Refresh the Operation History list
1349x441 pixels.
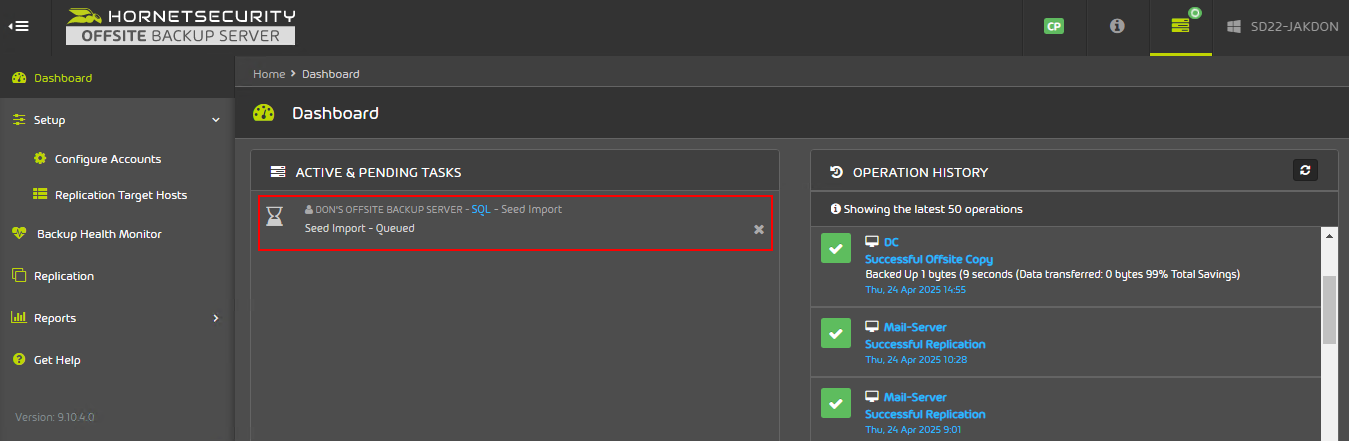pyautogui.click(x=1305, y=171)
